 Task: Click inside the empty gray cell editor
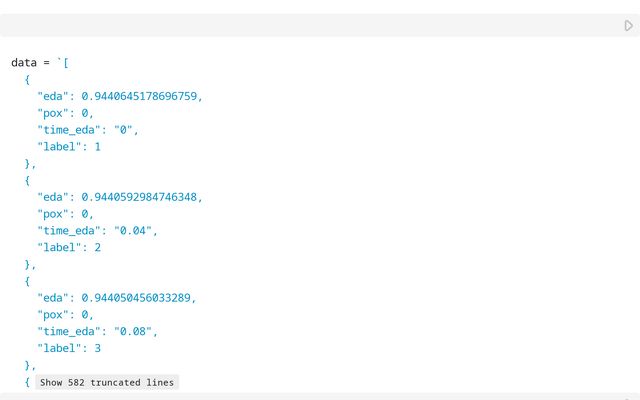300,26
